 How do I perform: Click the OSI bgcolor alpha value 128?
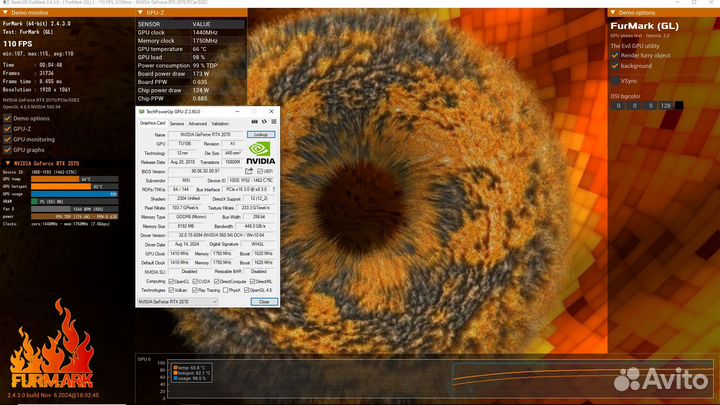665,106
